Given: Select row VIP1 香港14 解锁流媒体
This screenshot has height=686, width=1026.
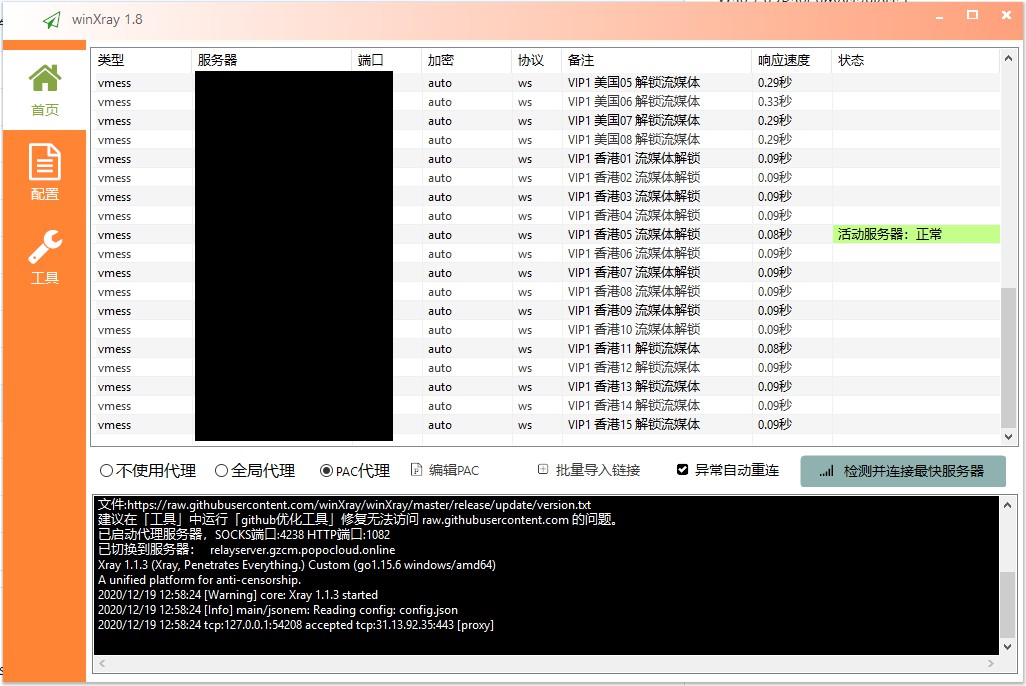Looking at the screenshot, I should 546,405.
